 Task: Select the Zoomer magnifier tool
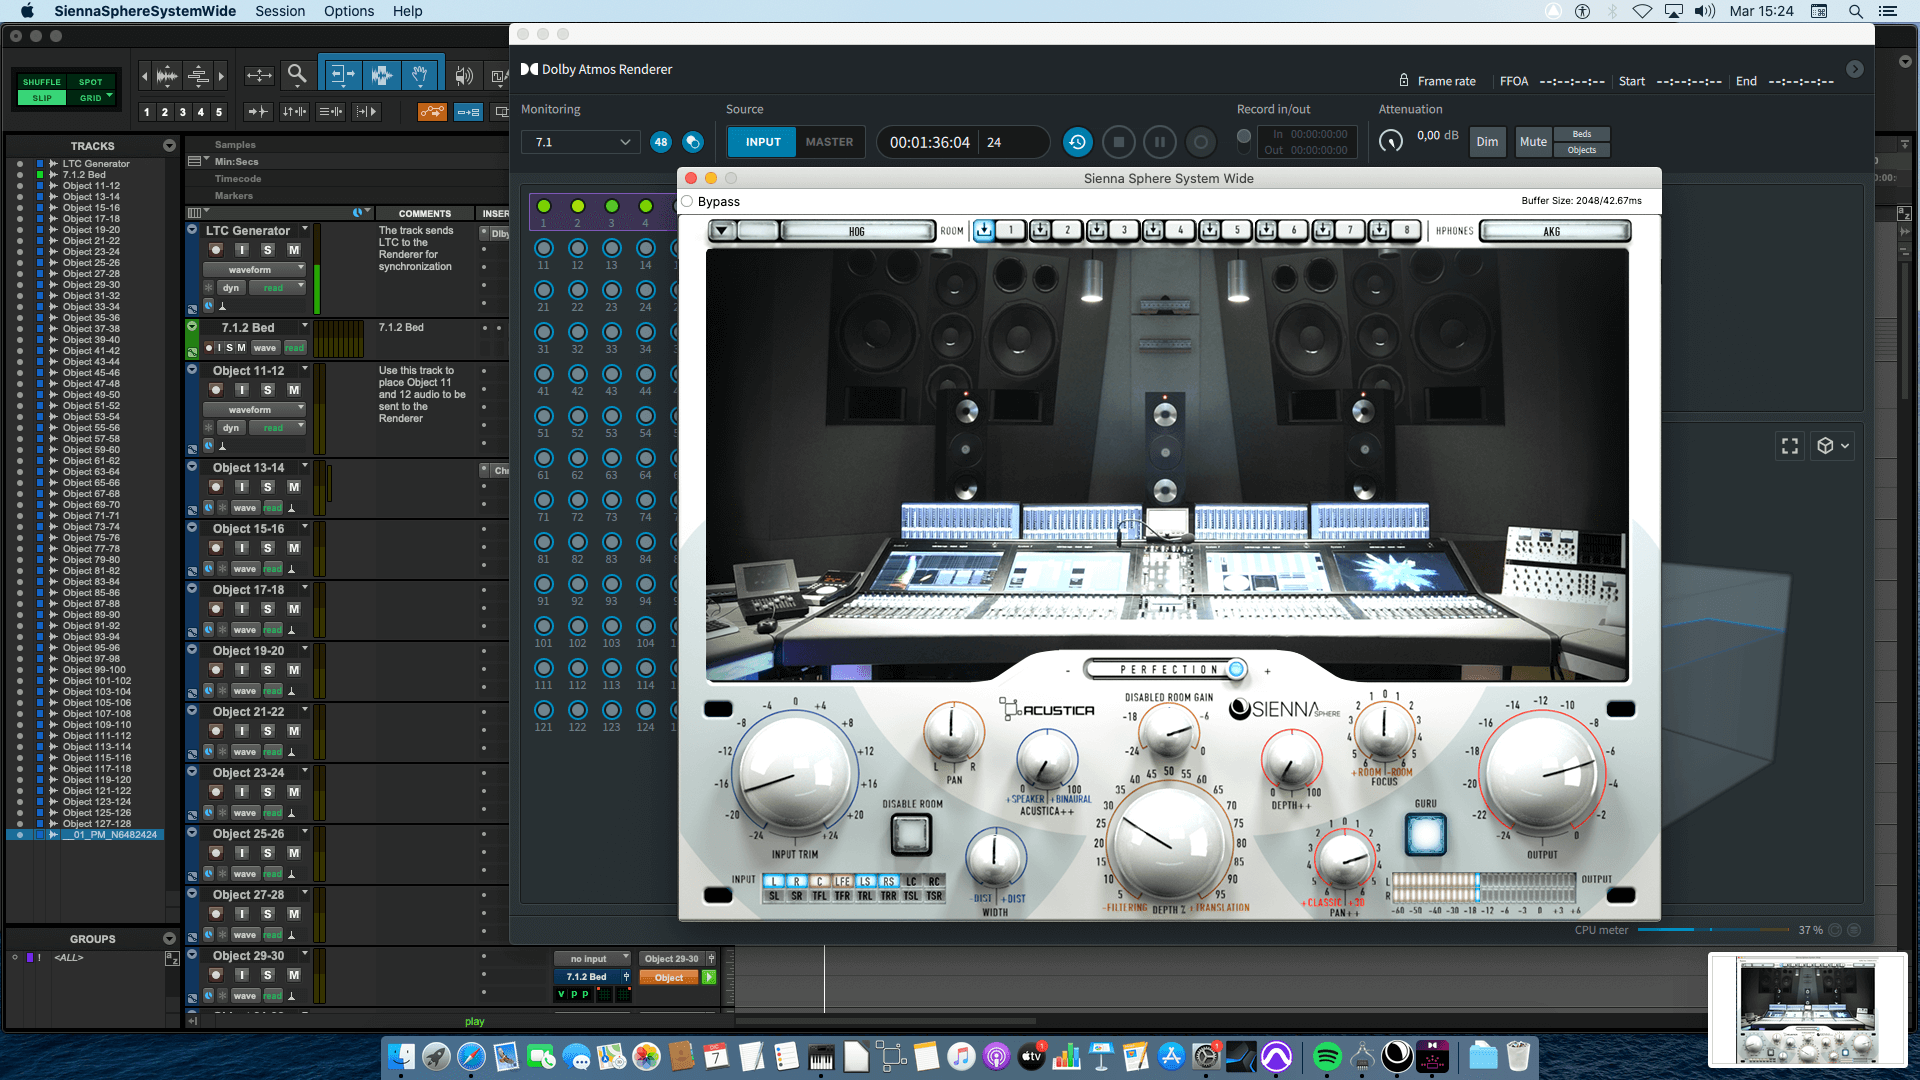pyautogui.click(x=296, y=75)
